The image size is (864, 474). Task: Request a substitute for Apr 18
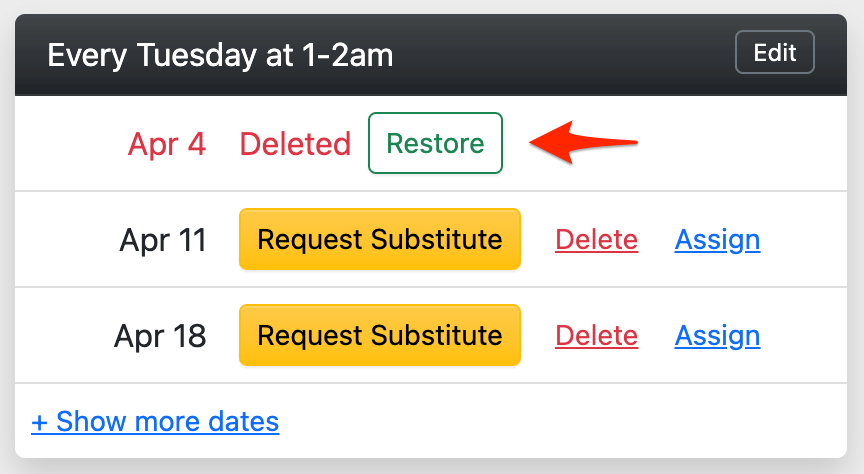379,336
